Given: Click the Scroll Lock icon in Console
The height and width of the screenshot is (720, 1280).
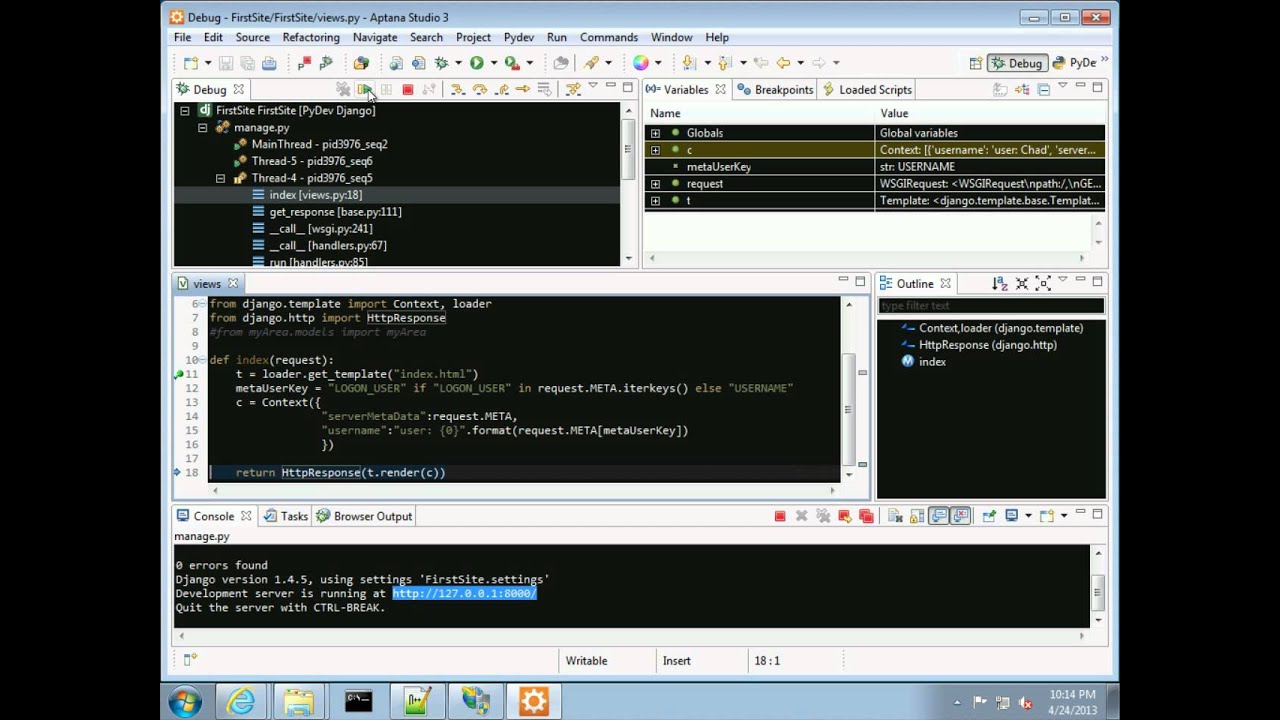Looking at the screenshot, I should click(x=917, y=516).
